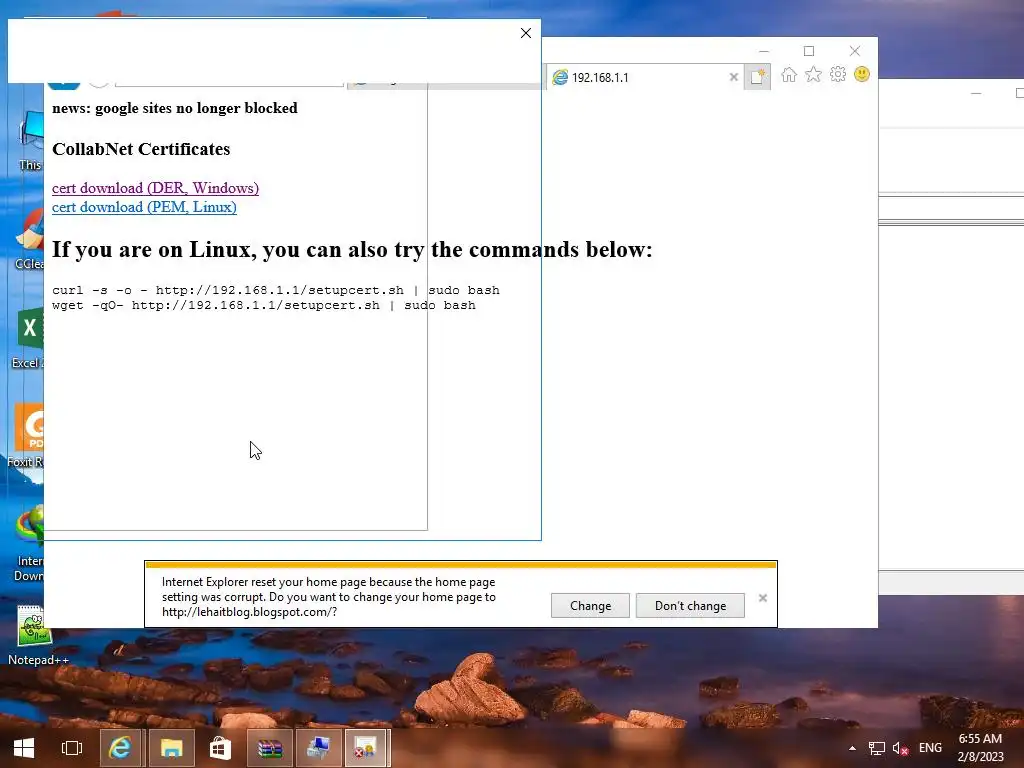Click the Don't change button

(690, 605)
